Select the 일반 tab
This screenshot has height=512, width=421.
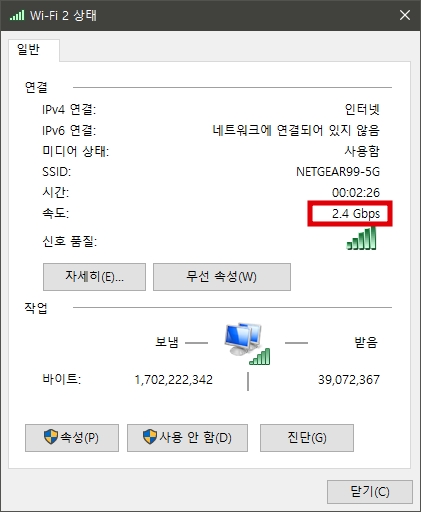(x=28, y=50)
